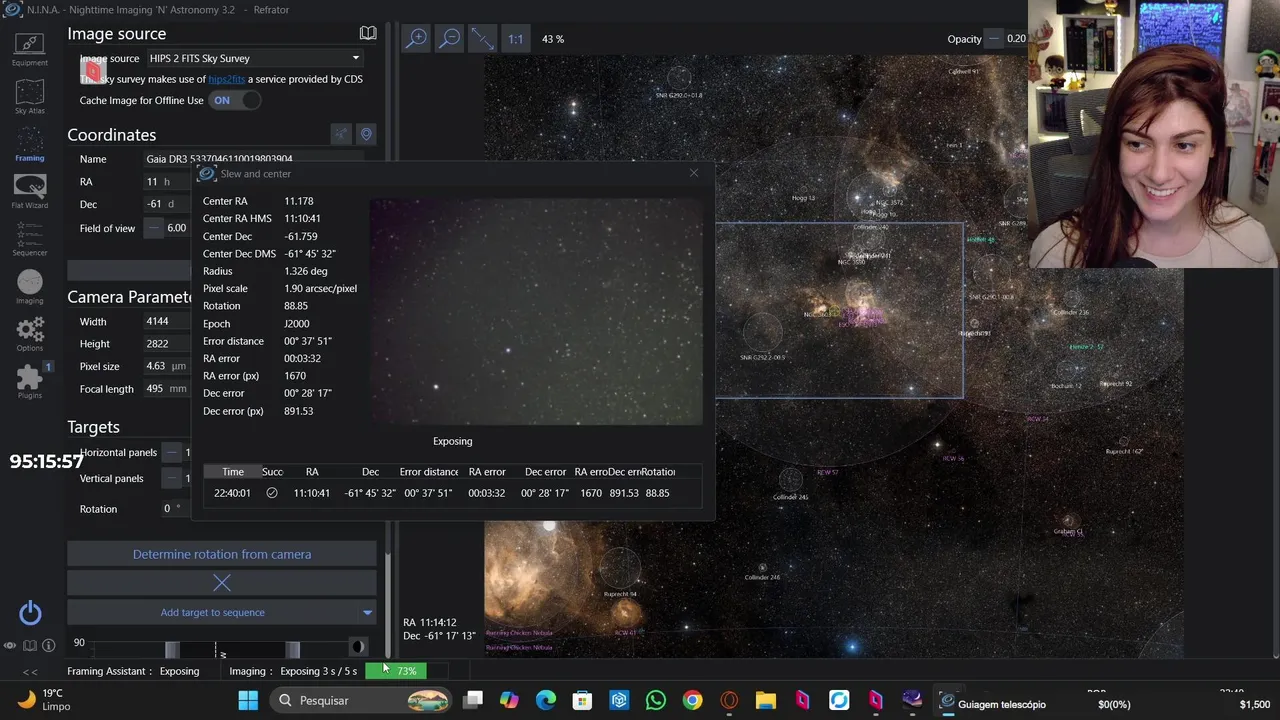Select the Framing sidebar tab

point(29,145)
